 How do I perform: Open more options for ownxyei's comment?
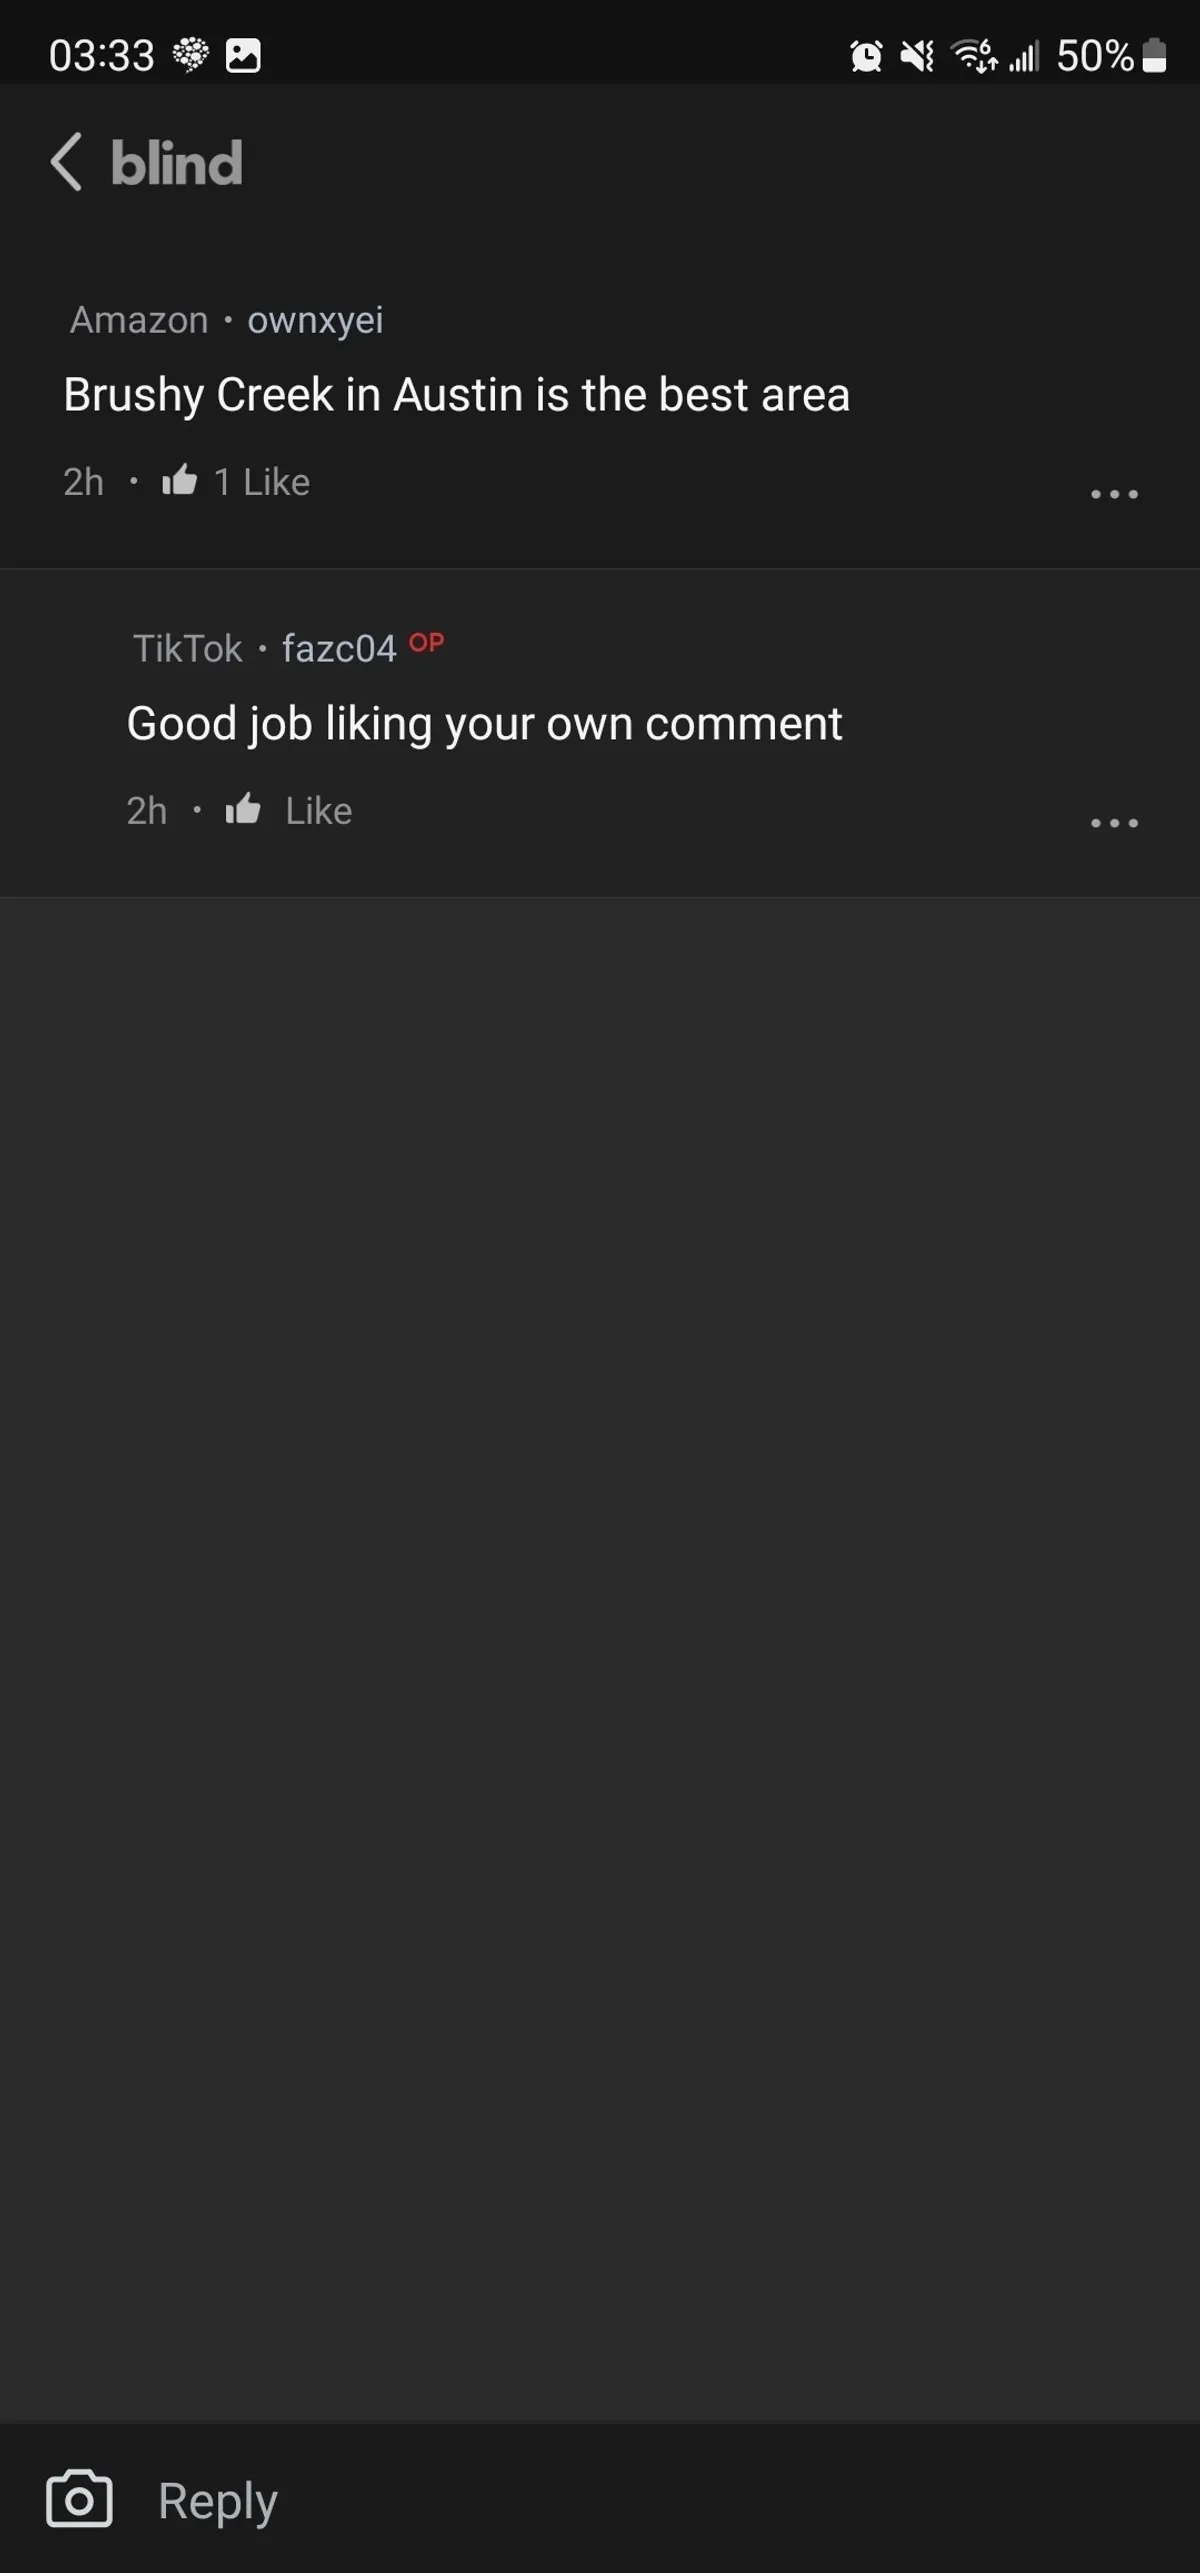coord(1114,494)
